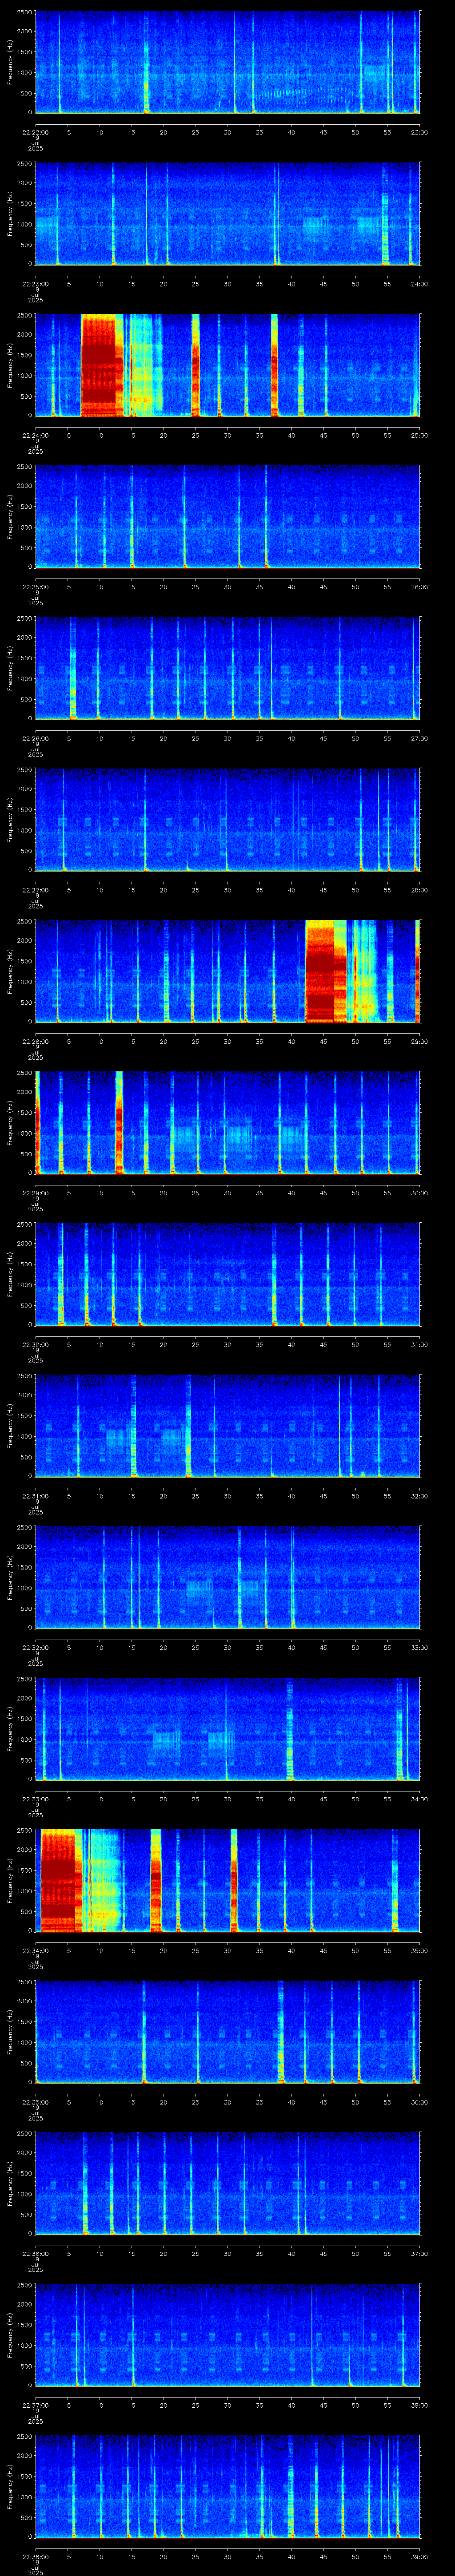Screen dimensions: 455x2576
Task: Click Frequency (Hz) axis title of 22:22:00 plot
Action: [x=10, y=62]
